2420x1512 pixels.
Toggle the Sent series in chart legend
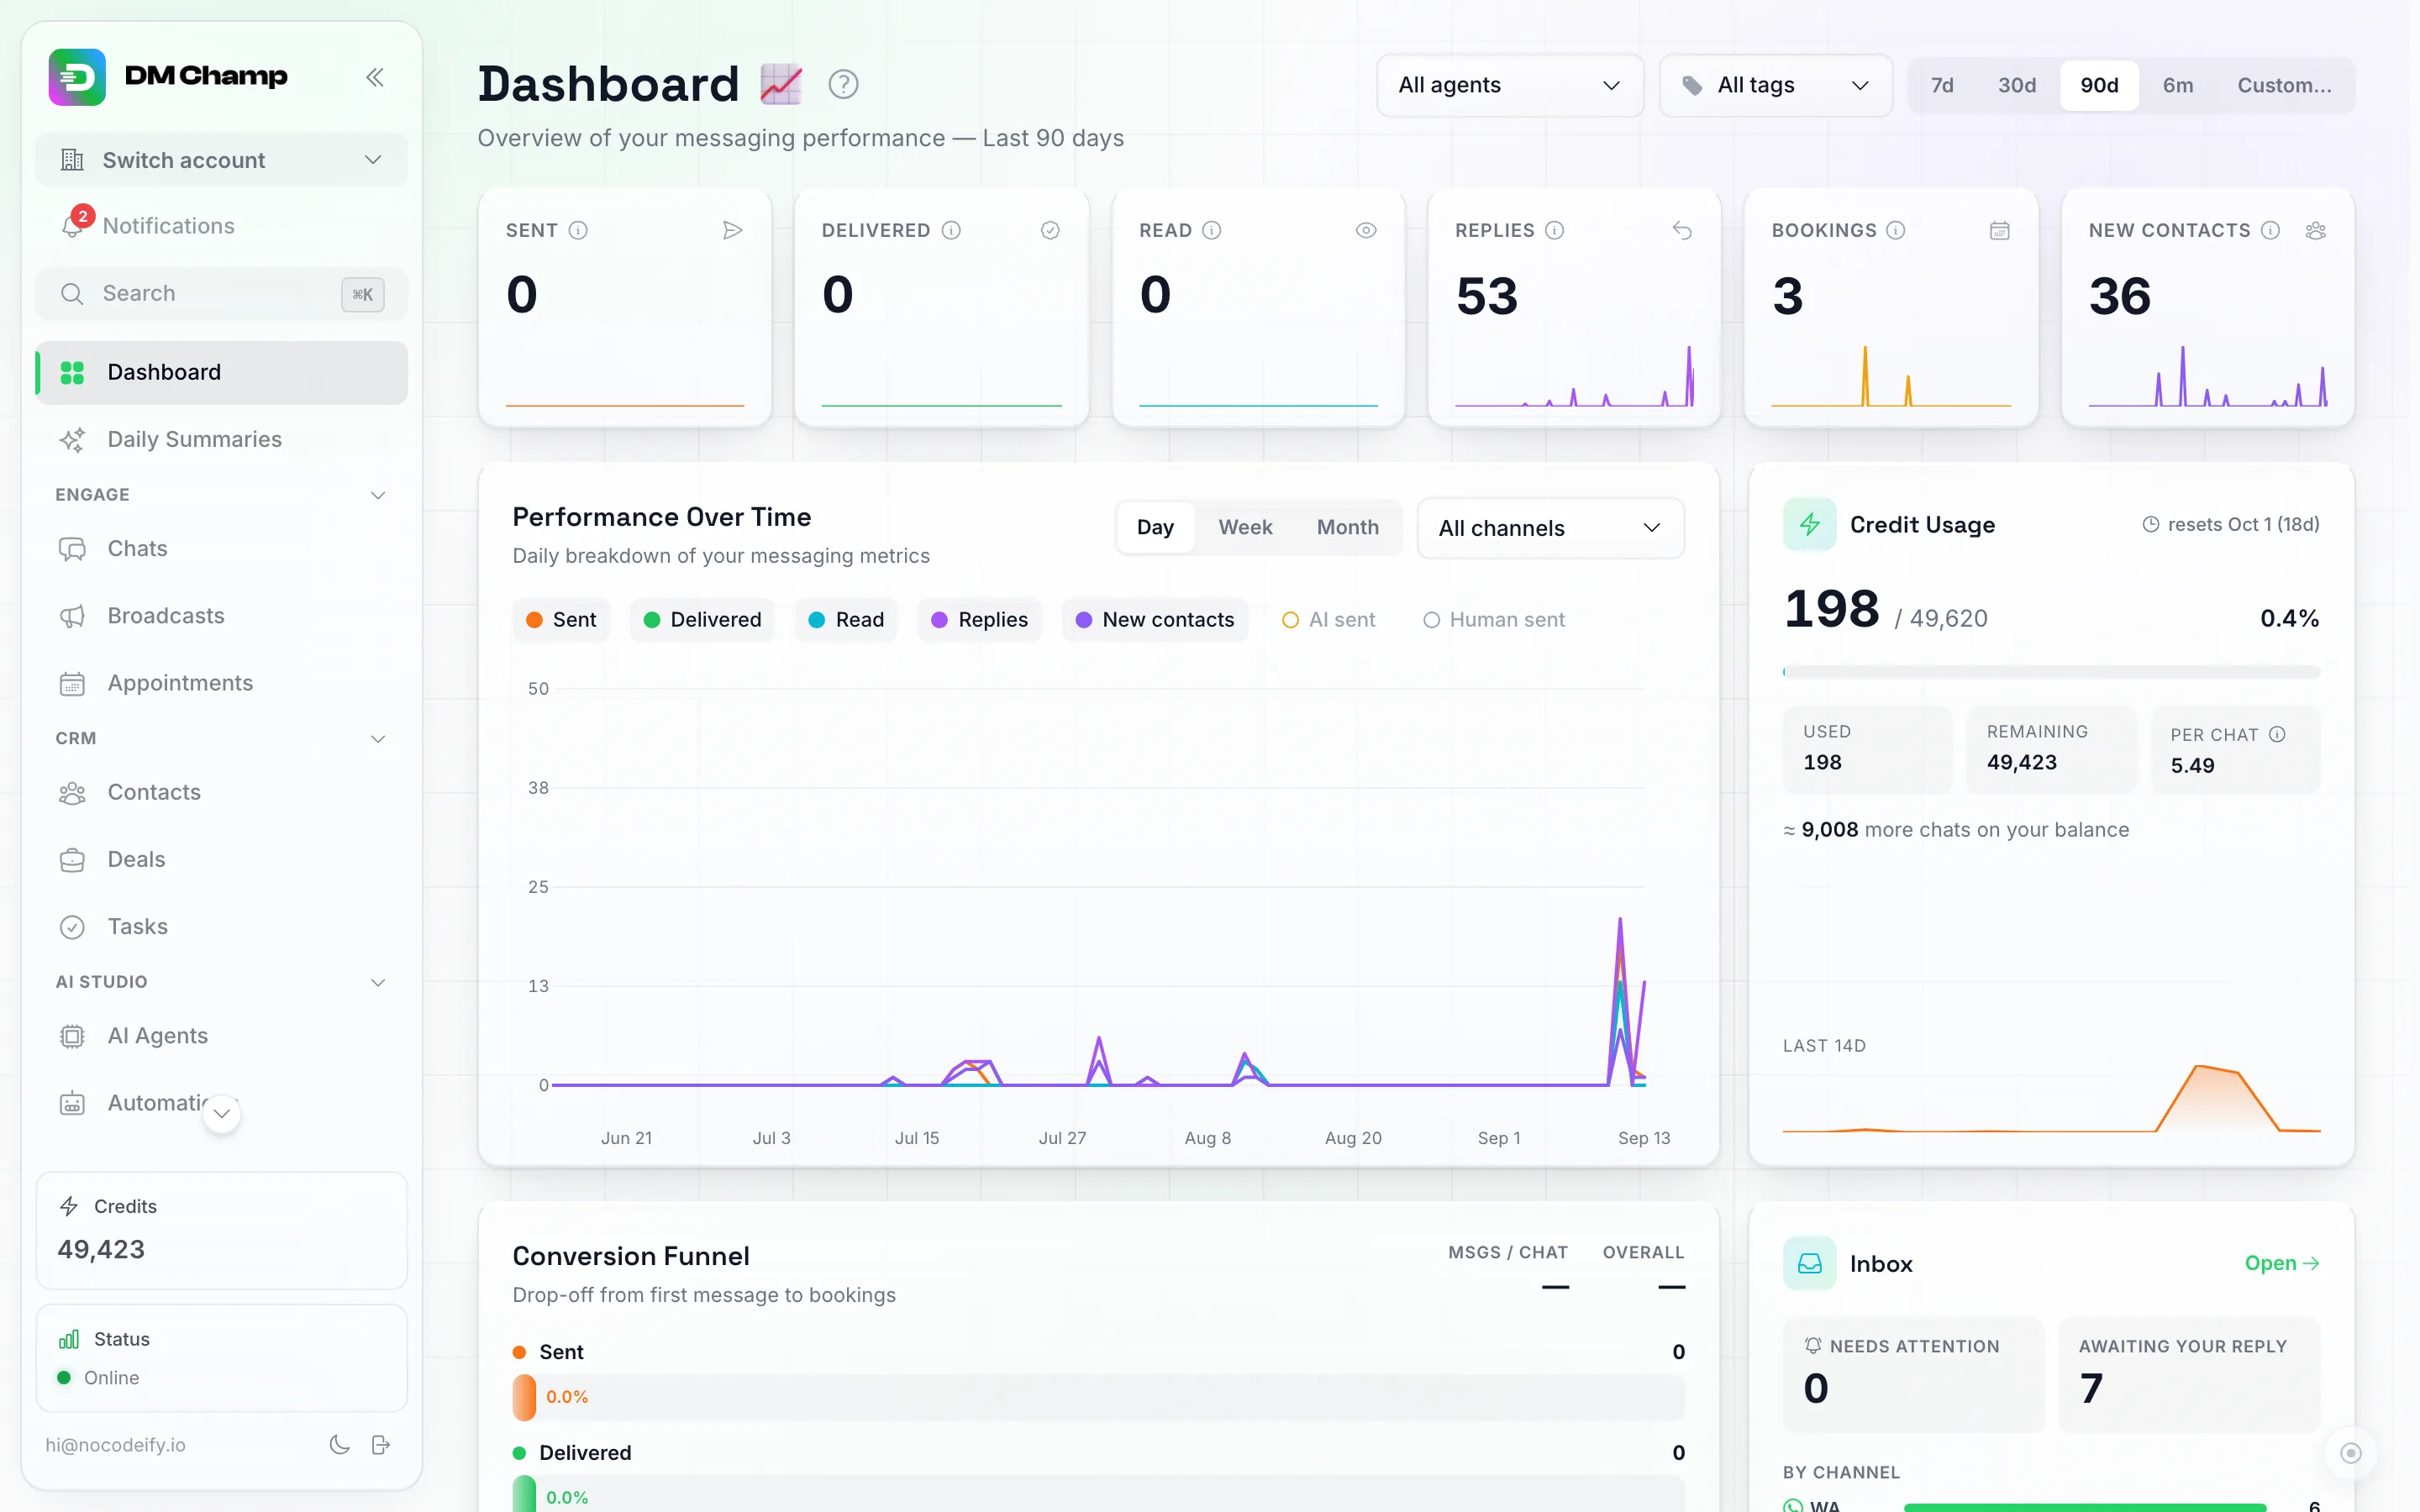(561, 619)
